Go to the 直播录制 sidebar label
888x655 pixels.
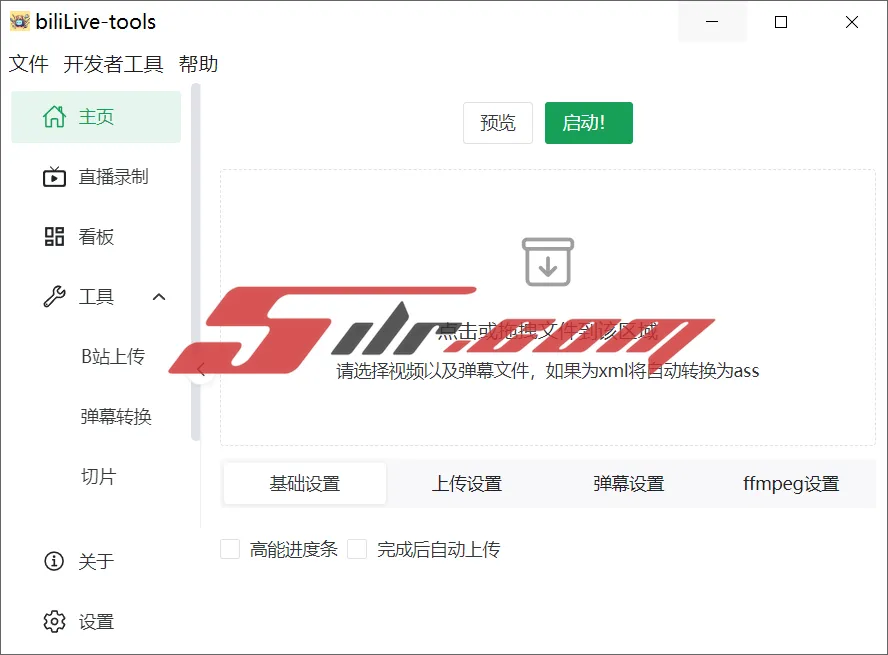[x=113, y=177]
